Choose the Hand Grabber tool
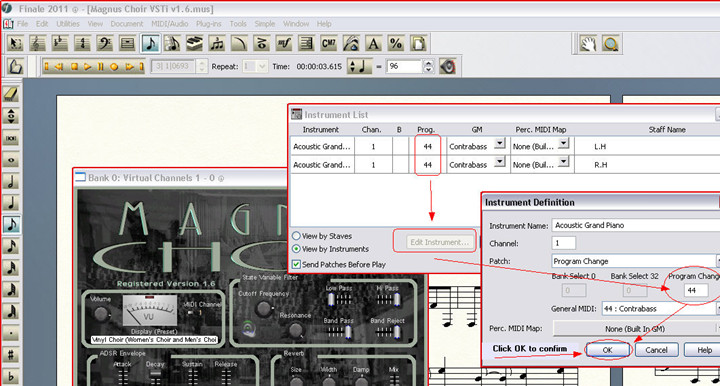 pyautogui.click(x=588, y=44)
